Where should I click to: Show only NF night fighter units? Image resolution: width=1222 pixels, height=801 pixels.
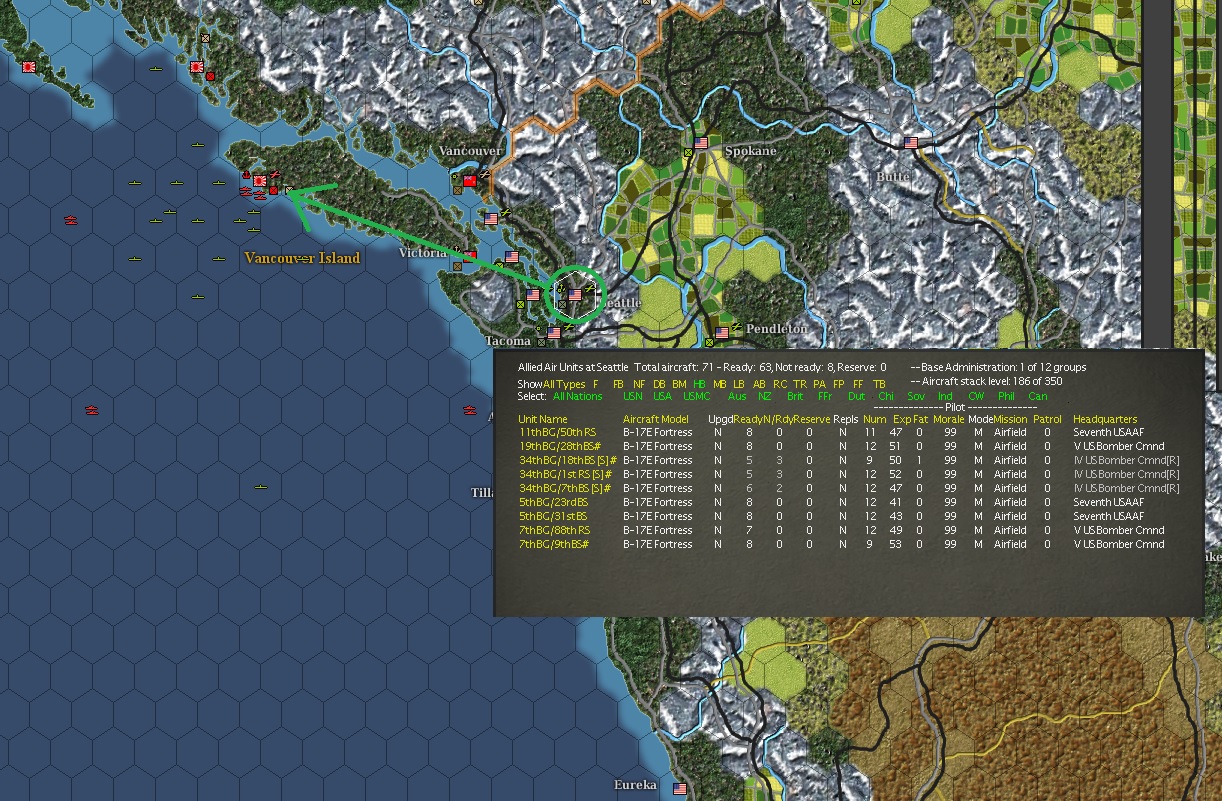[x=639, y=384]
